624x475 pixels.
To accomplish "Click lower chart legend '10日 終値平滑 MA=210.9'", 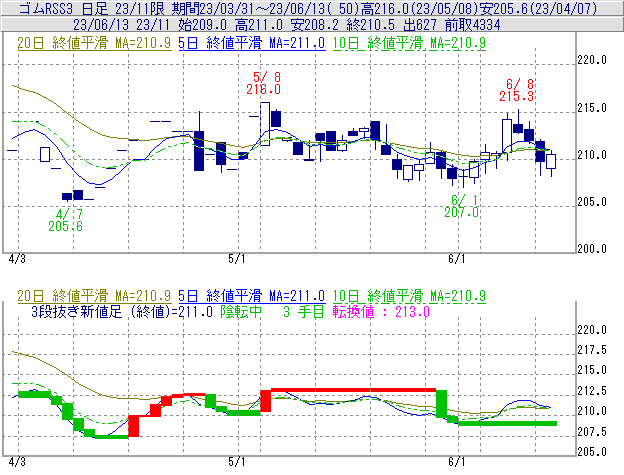I will (x=409, y=296).
